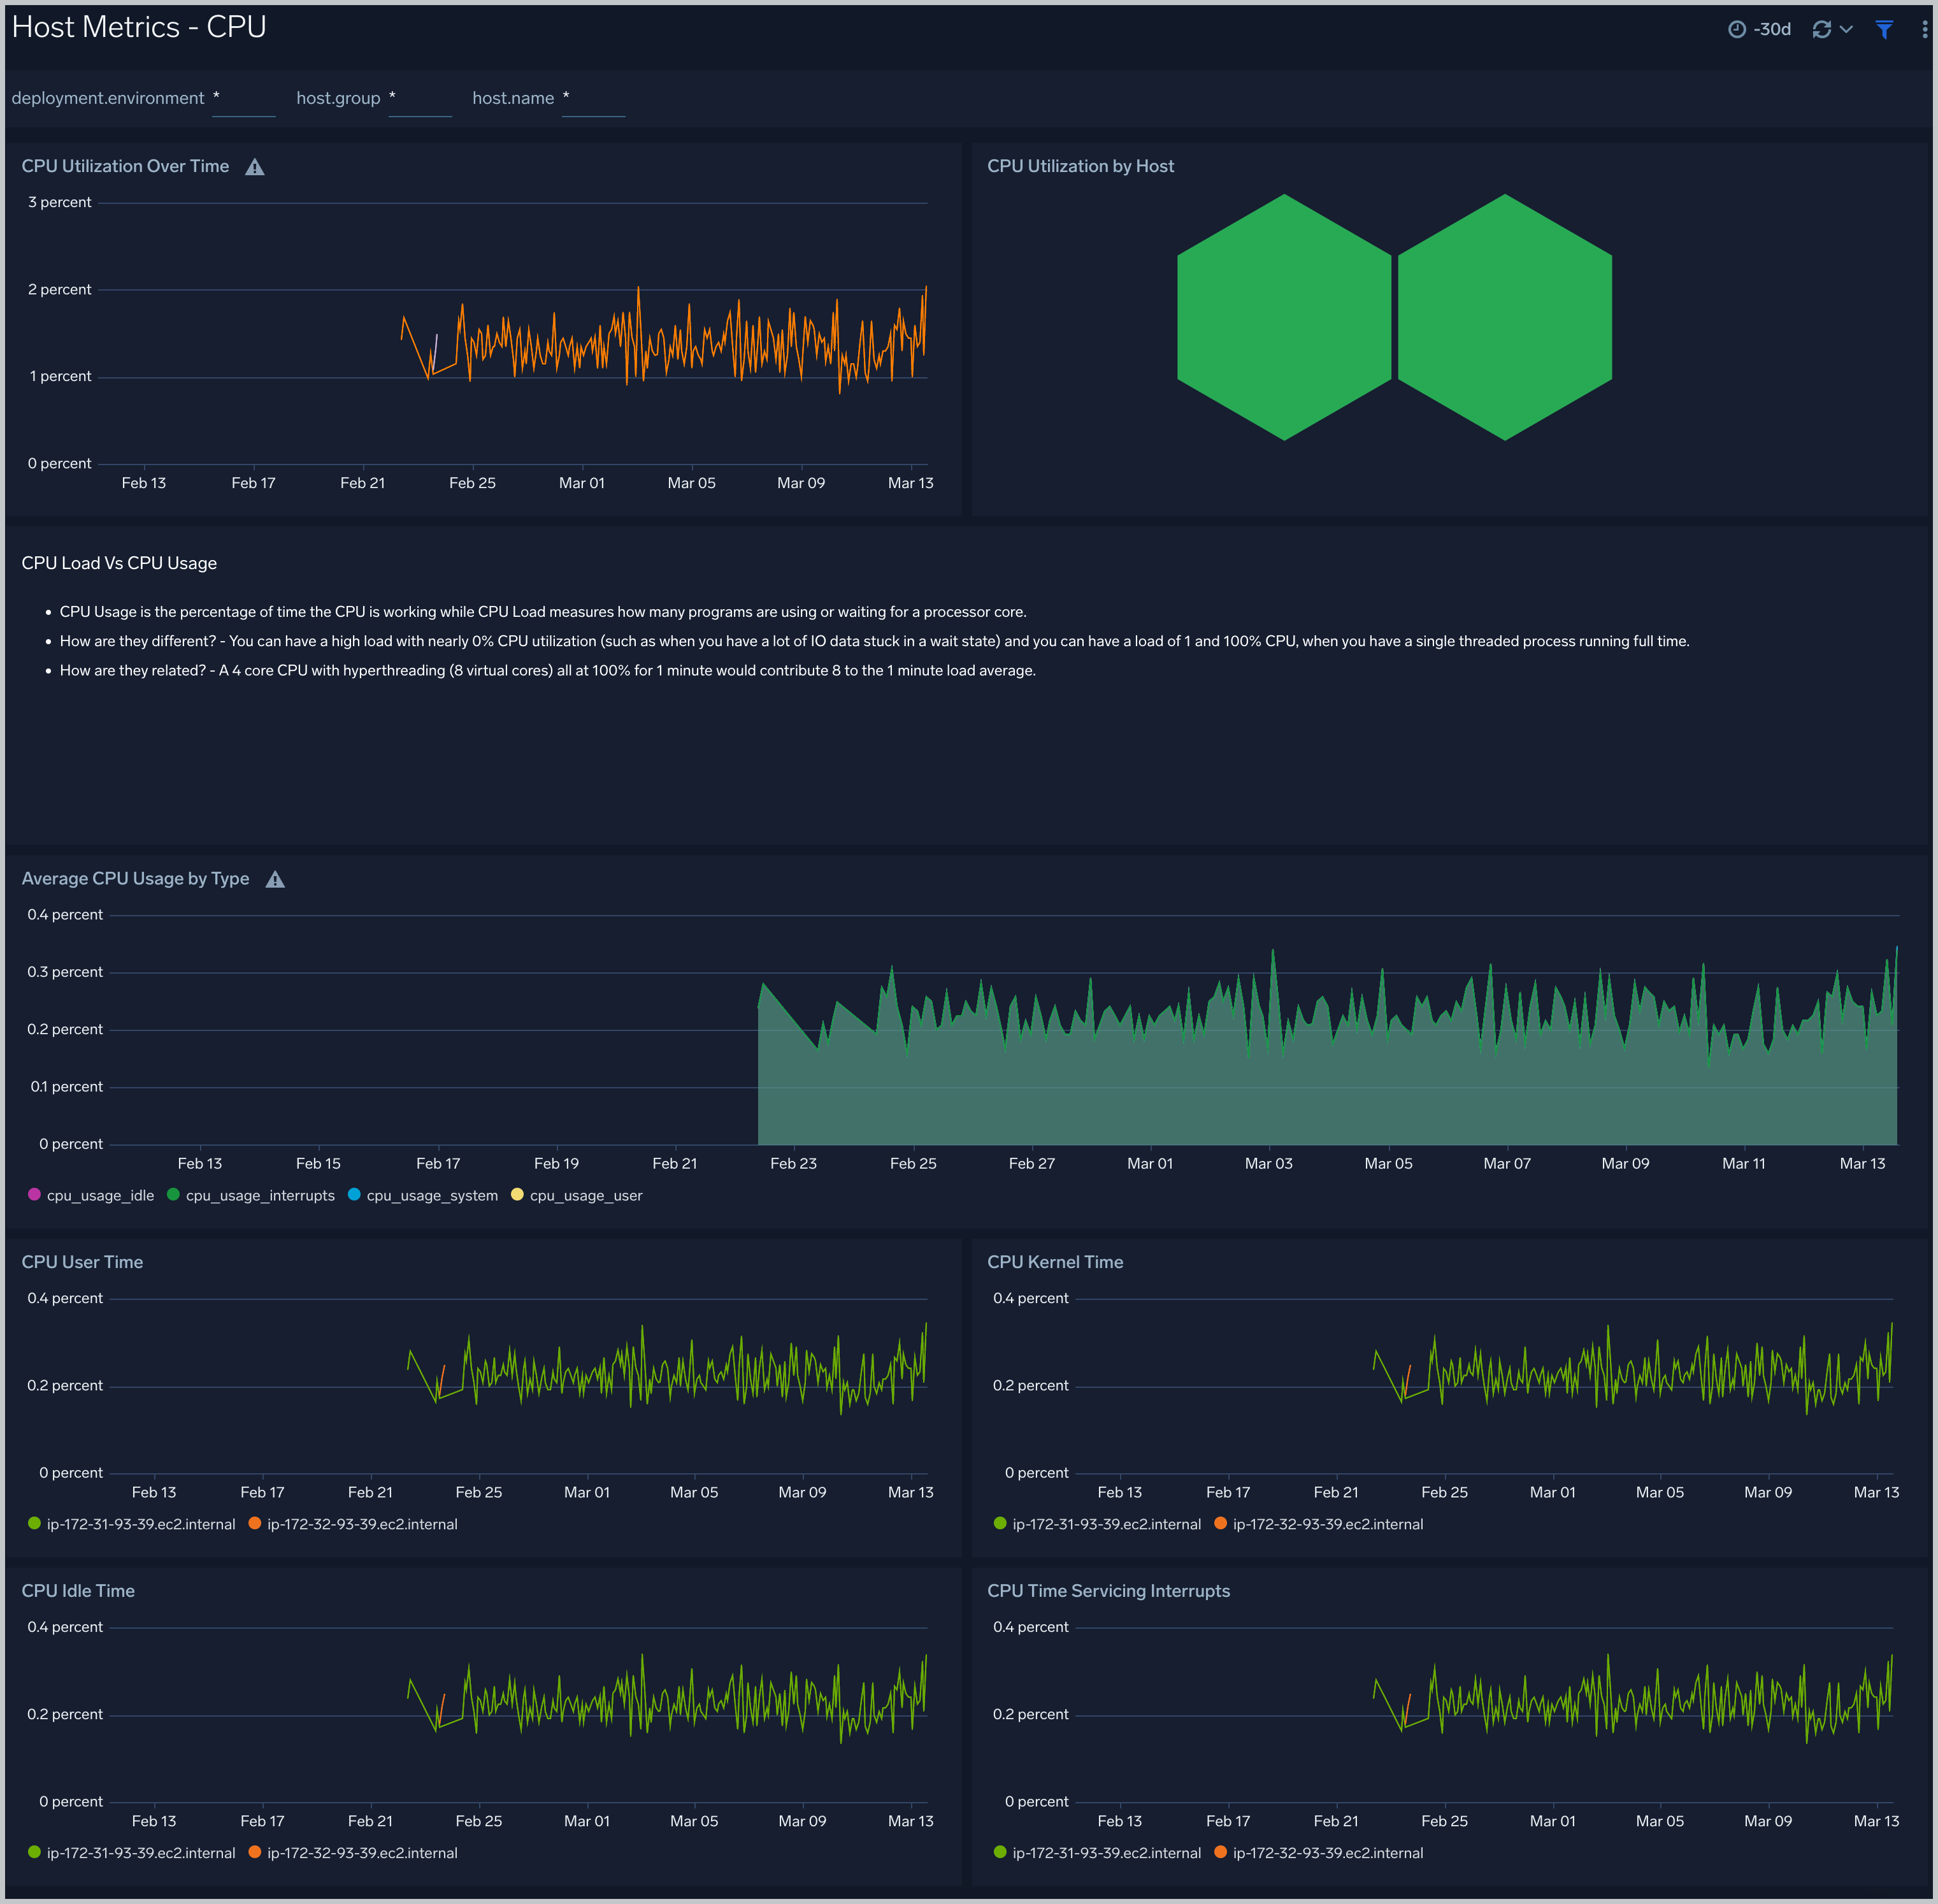Click the Host Metrics - CPU dashboard title
Viewport: 1938px width, 1904px height.
tap(139, 27)
